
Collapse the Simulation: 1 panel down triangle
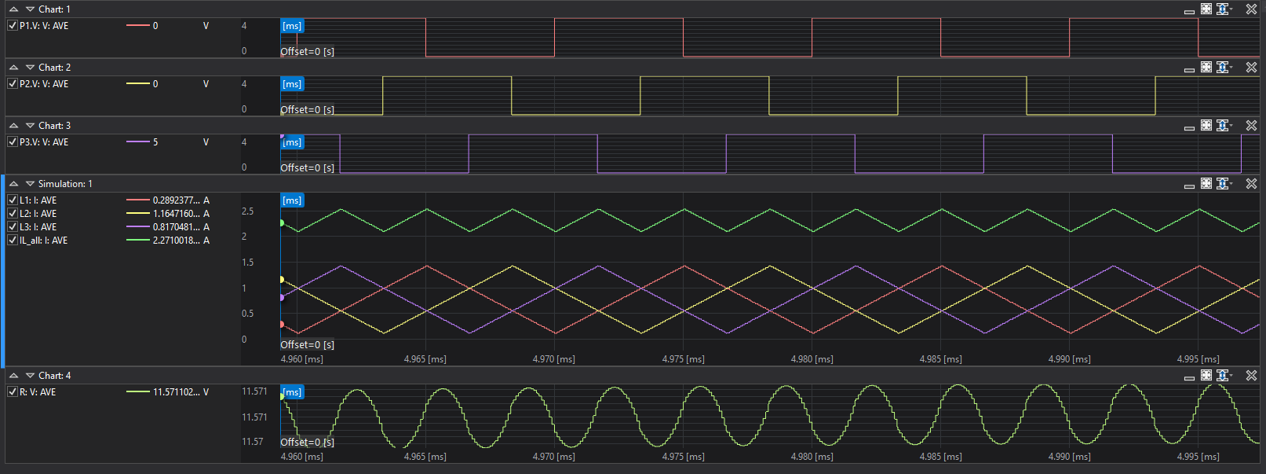coord(30,184)
